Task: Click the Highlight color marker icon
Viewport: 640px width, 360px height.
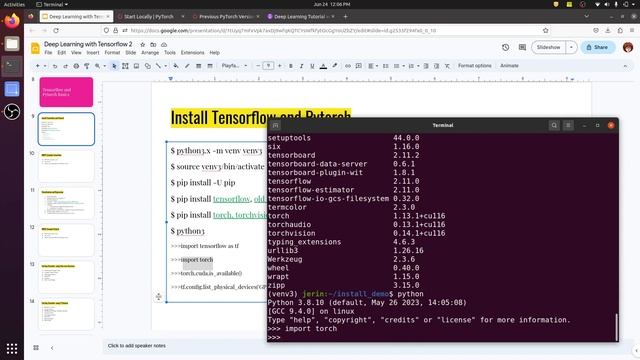Action: [335, 66]
